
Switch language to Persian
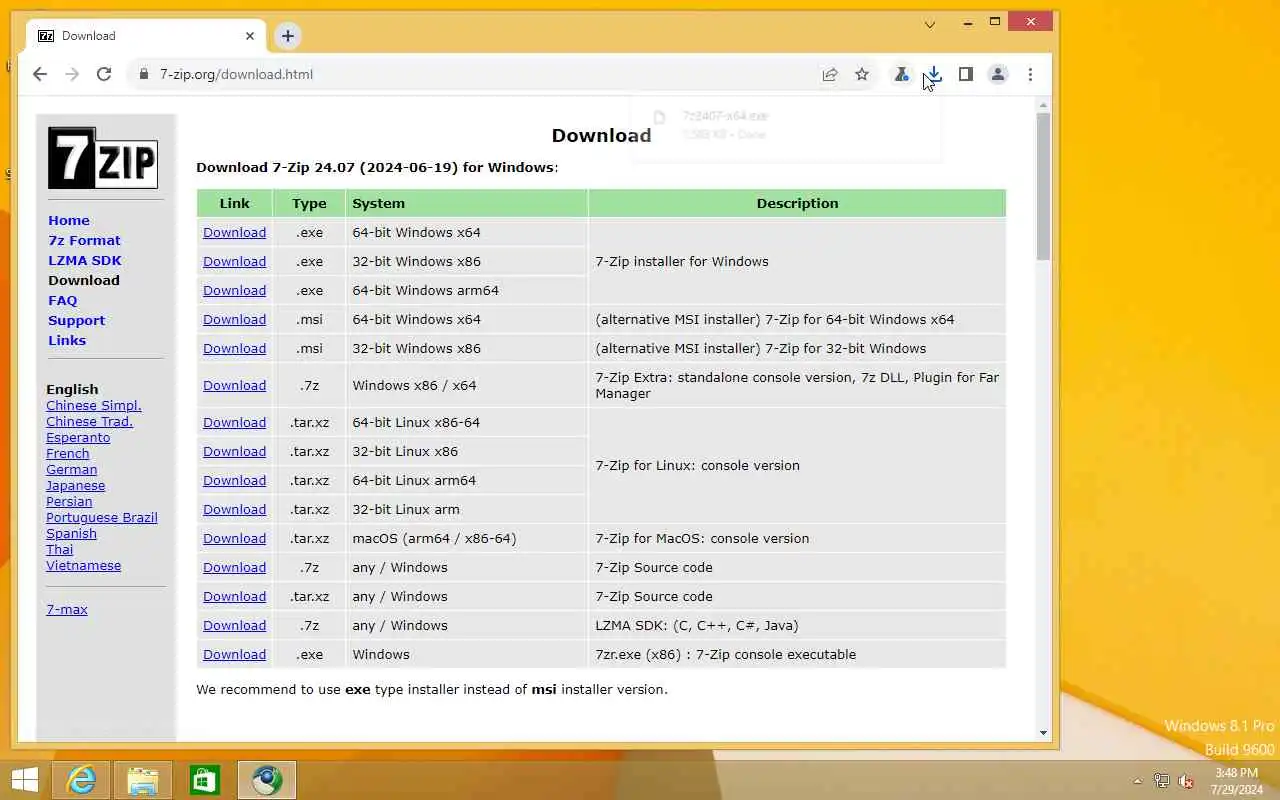pyautogui.click(x=69, y=501)
